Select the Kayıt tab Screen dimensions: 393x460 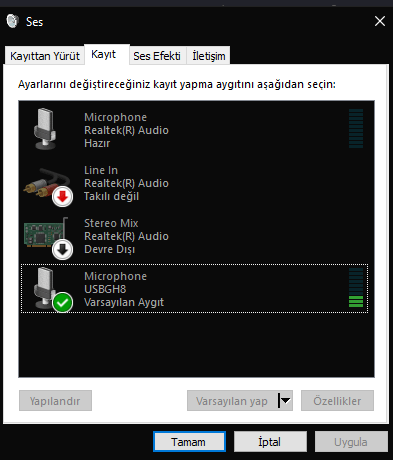[107, 54]
